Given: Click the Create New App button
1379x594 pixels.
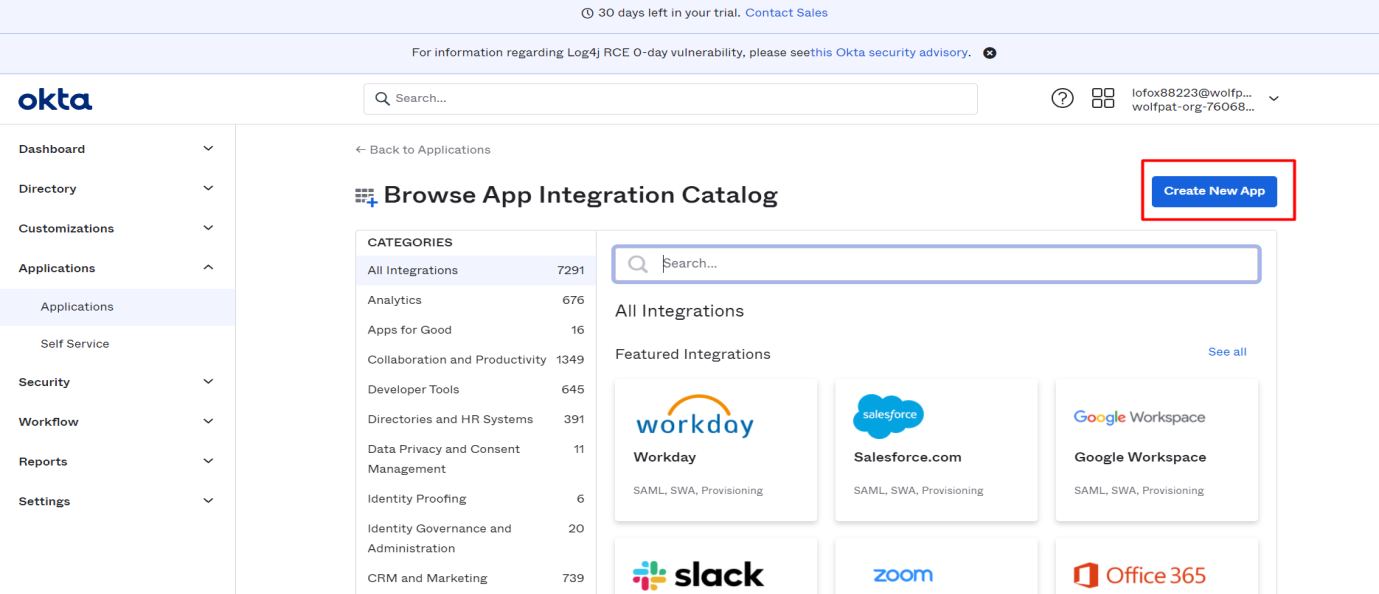Looking at the screenshot, I should click(x=1214, y=191).
